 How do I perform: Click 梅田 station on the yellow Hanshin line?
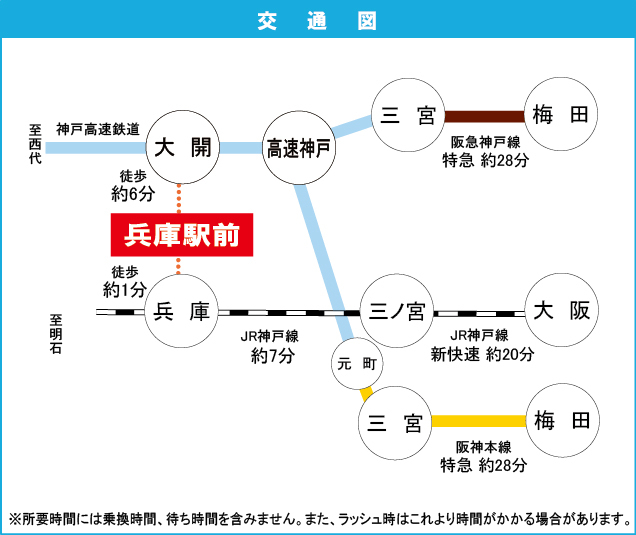(x=561, y=421)
